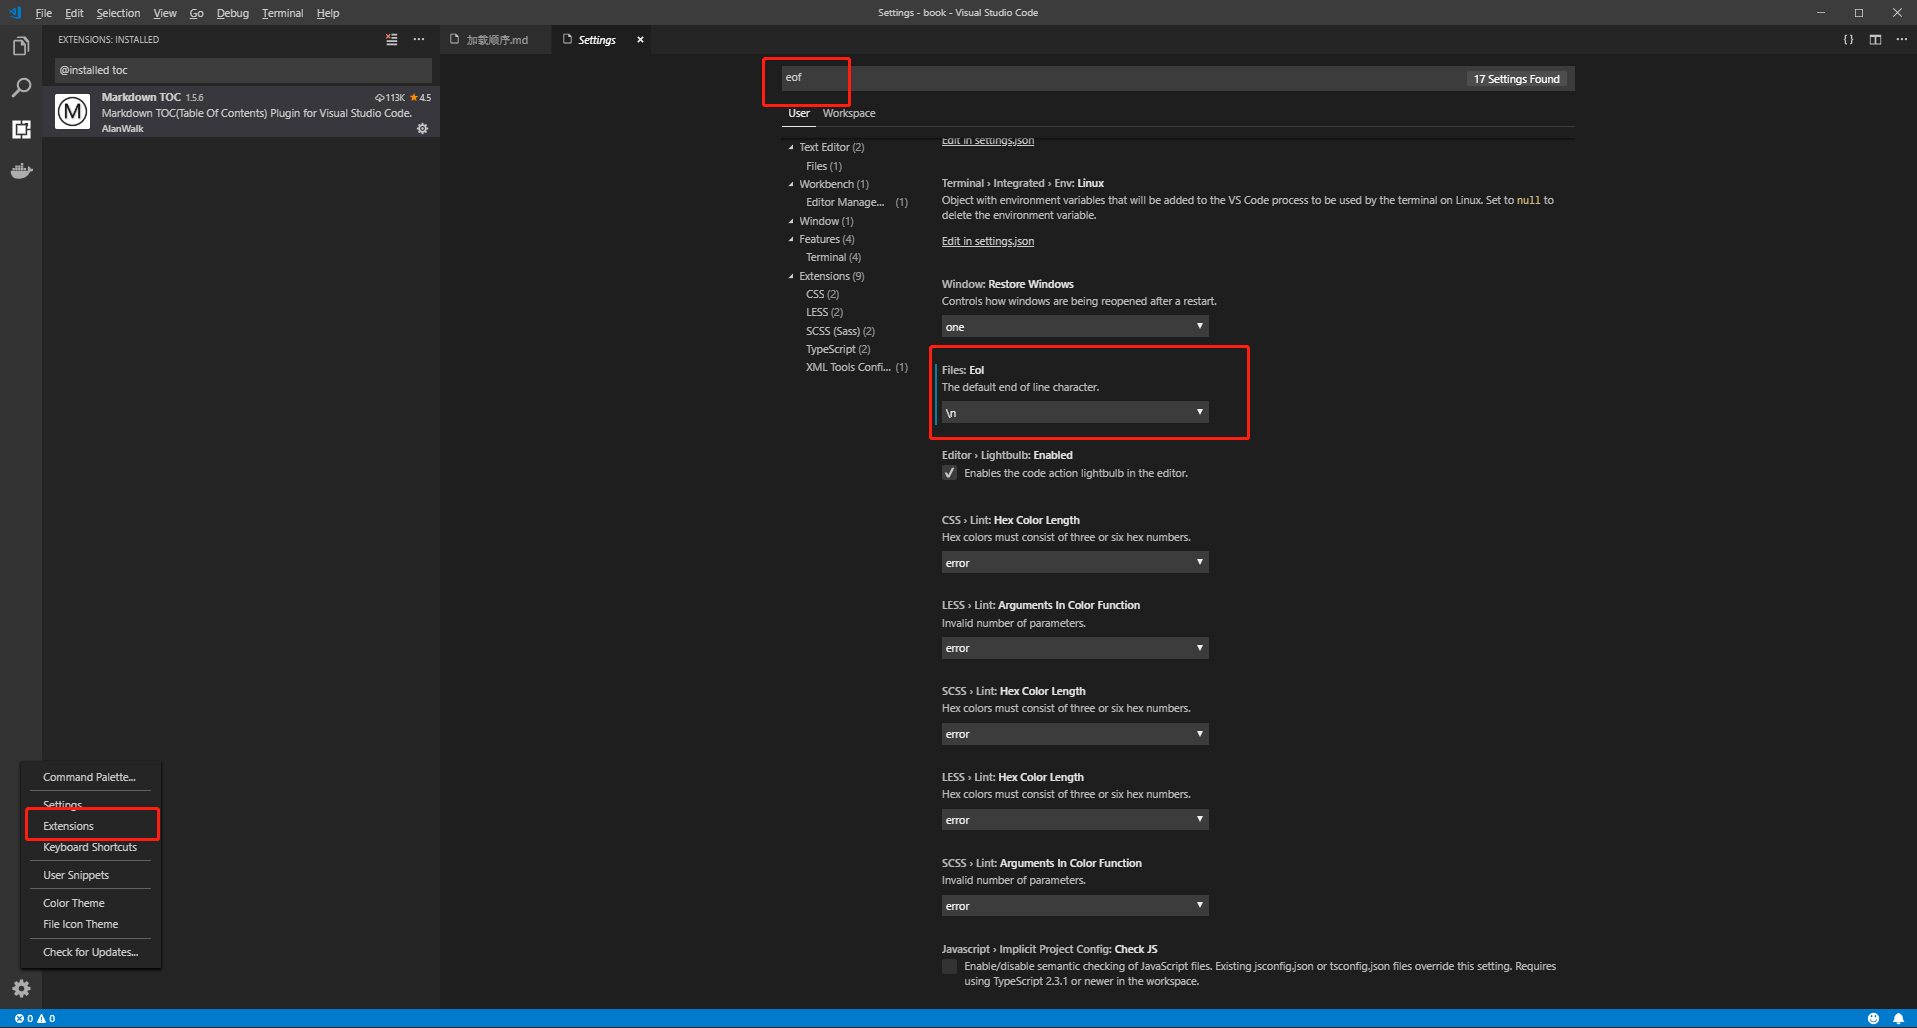Image resolution: width=1917 pixels, height=1028 pixels.
Task: Open the File menu
Action: click(44, 13)
